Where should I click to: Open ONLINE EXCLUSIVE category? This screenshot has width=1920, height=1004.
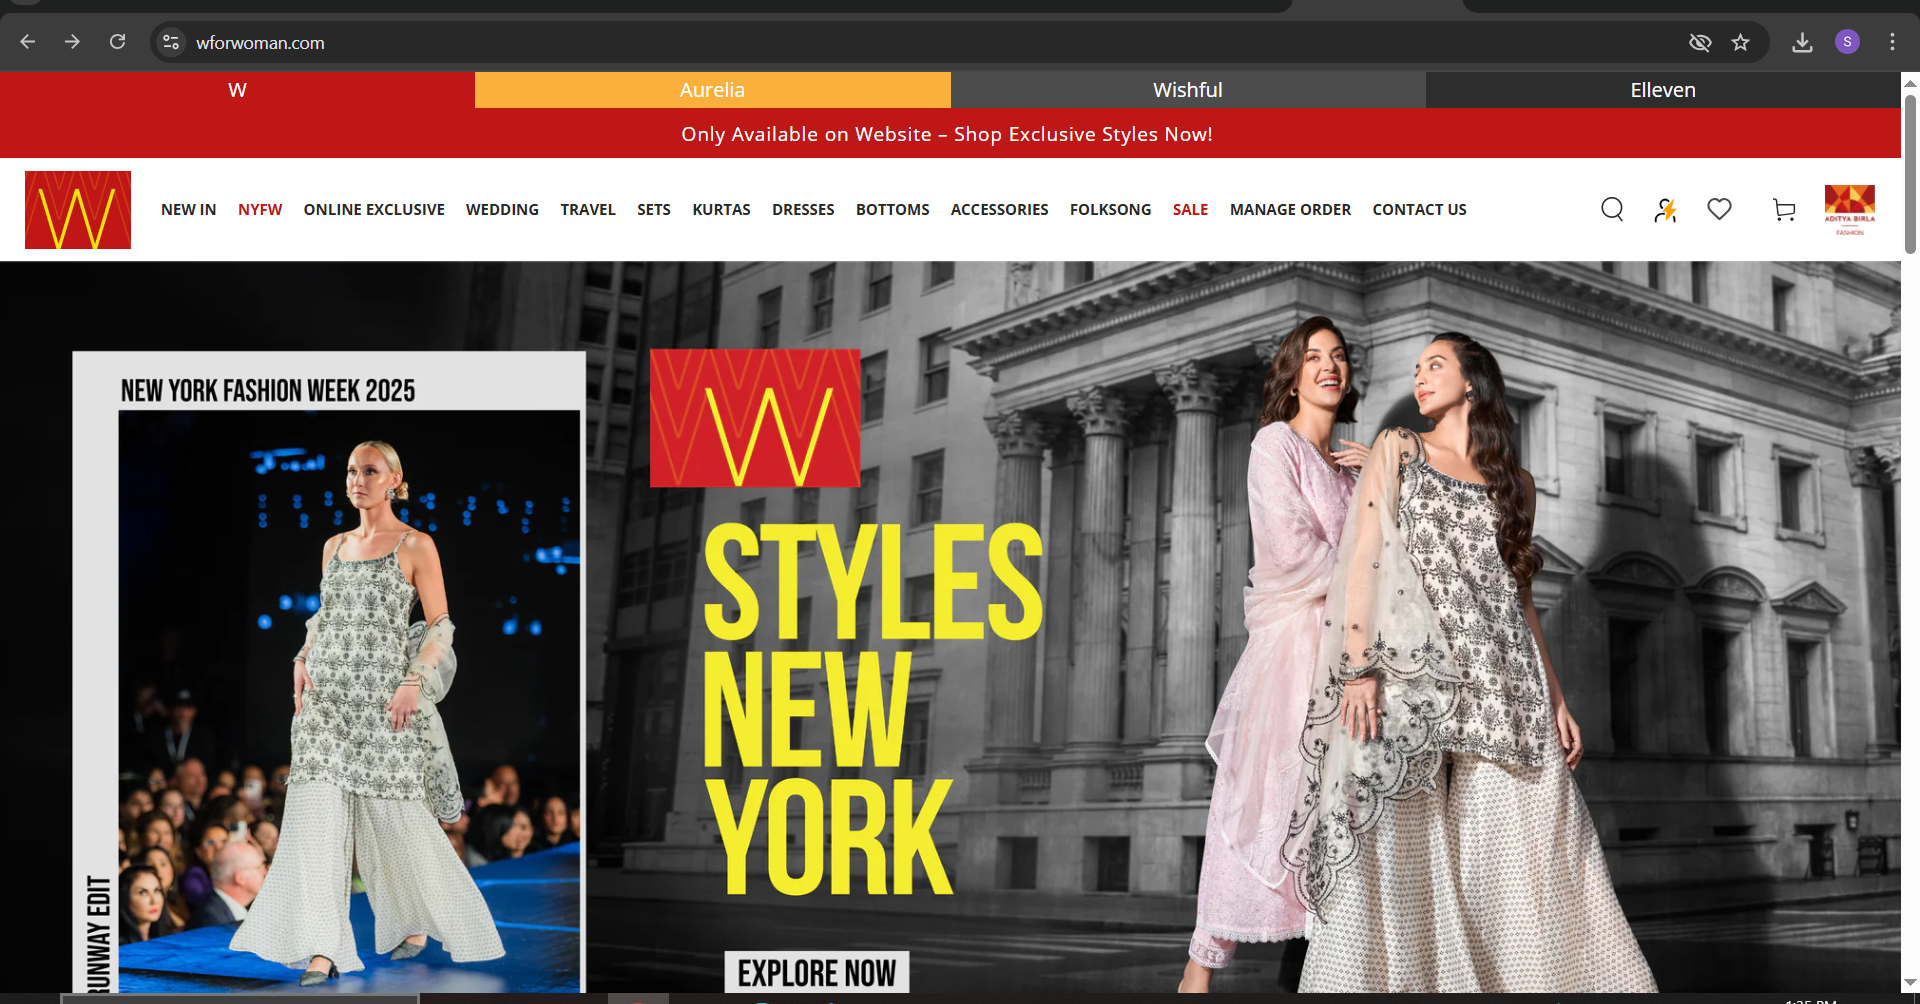(374, 209)
